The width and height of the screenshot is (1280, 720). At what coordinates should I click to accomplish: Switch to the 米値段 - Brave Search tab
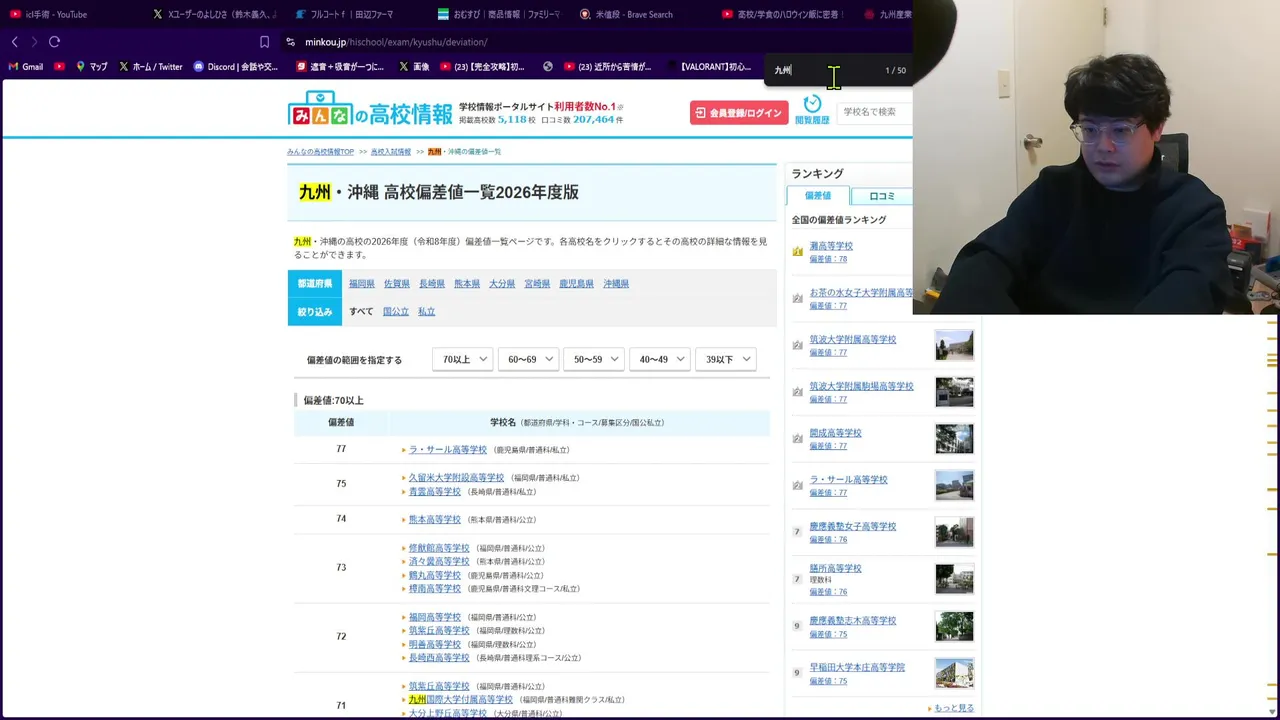pyautogui.click(x=626, y=14)
